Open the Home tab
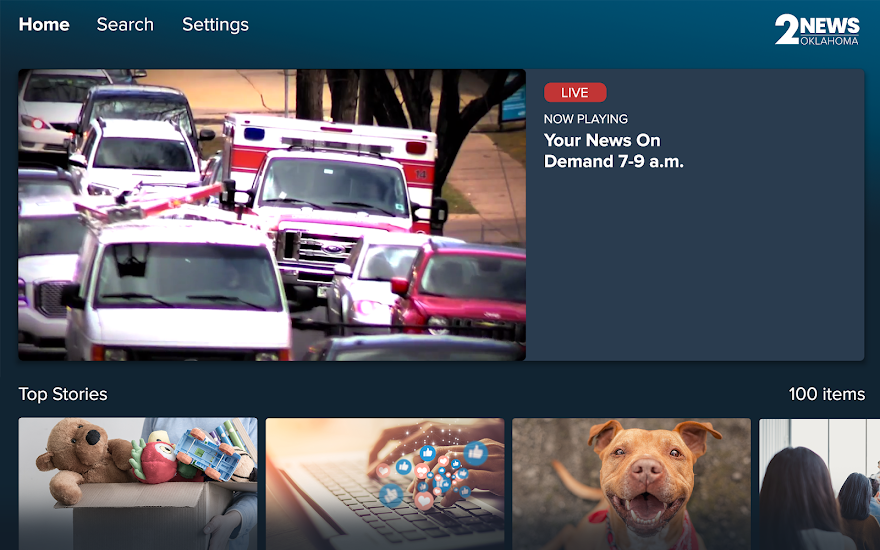This screenshot has height=550, width=880. point(44,25)
